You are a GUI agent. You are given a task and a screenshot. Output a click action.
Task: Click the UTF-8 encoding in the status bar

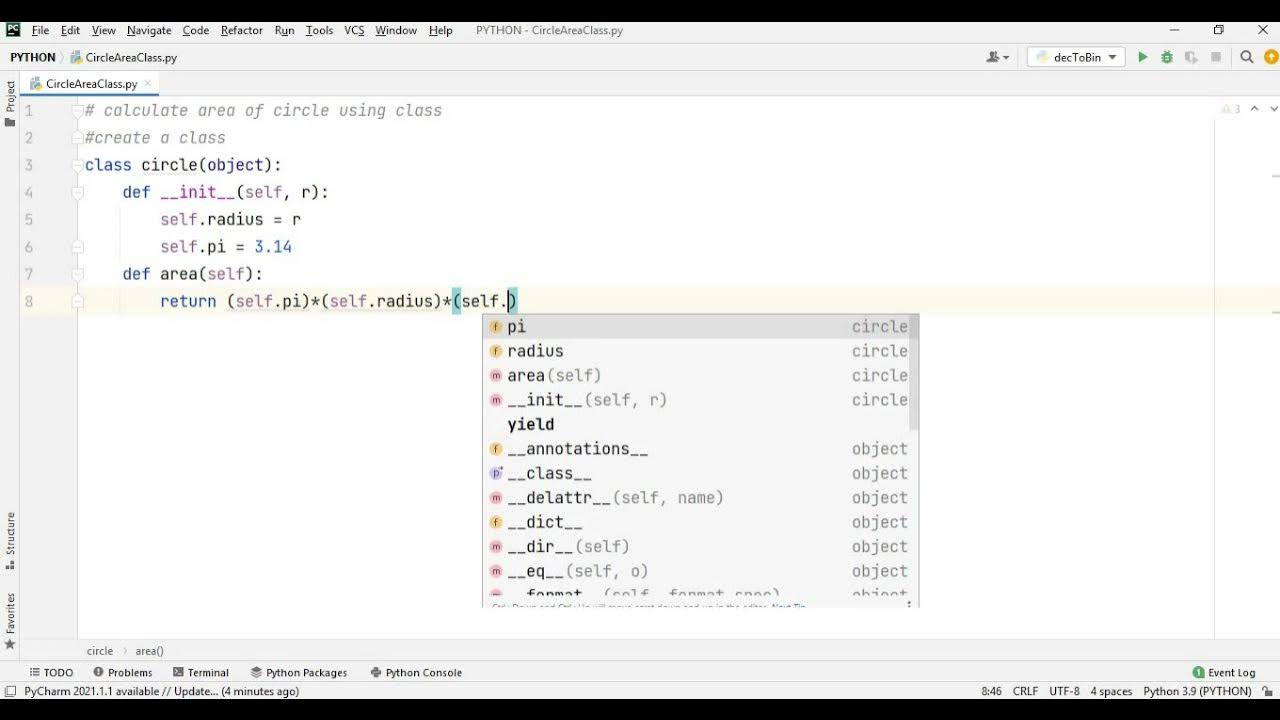[1064, 691]
